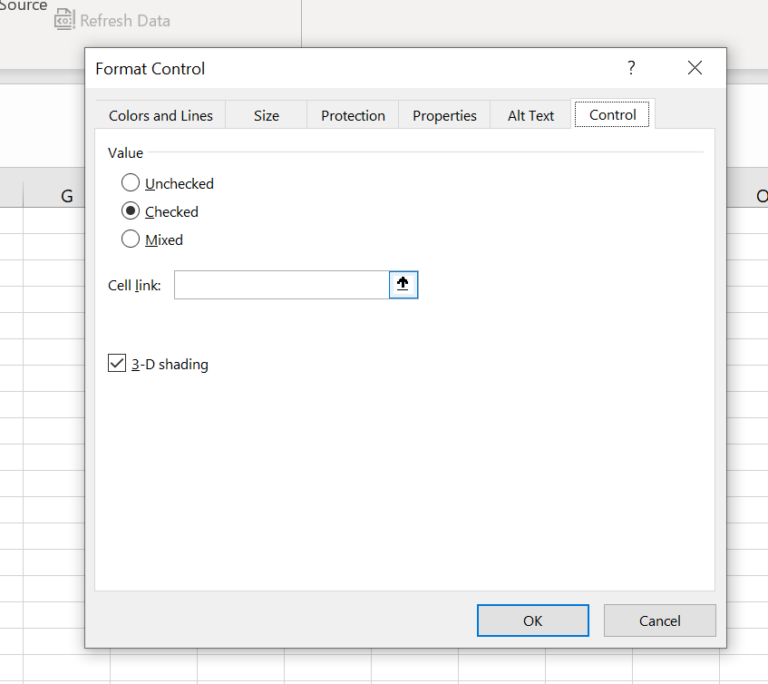The height and width of the screenshot is (684, 768).
Task: Switch to Colors and Lines tab
Action: [161, 116]
